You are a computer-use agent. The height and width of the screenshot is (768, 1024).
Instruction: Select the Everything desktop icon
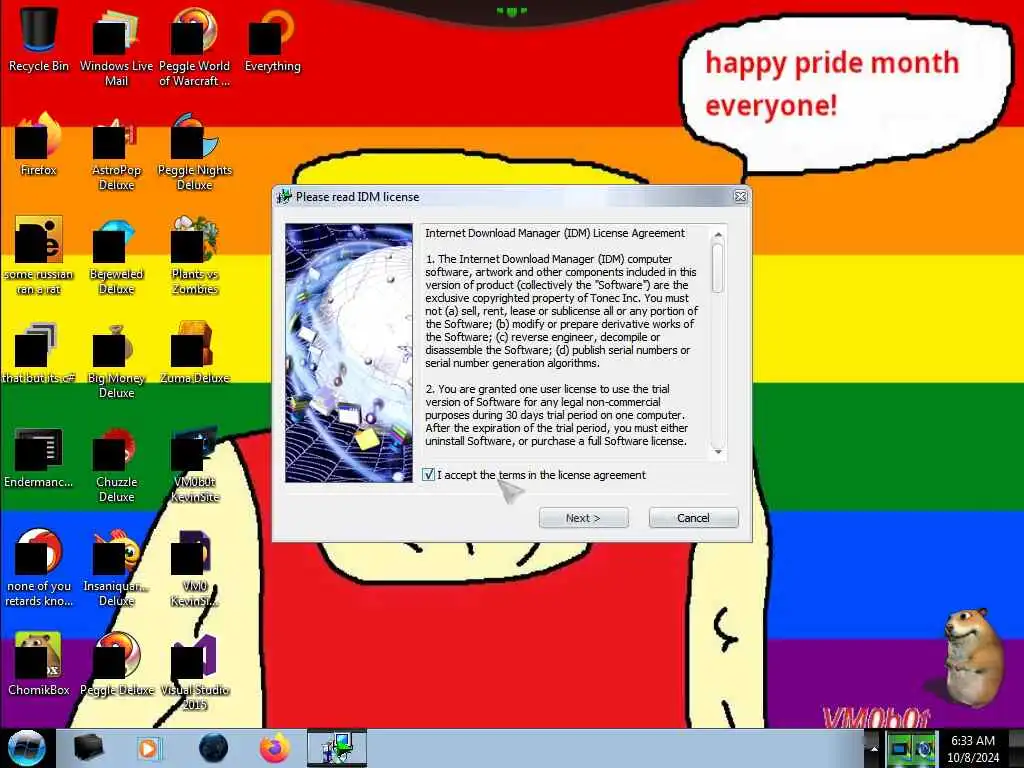pyautogui.click(x=272, y=39)
